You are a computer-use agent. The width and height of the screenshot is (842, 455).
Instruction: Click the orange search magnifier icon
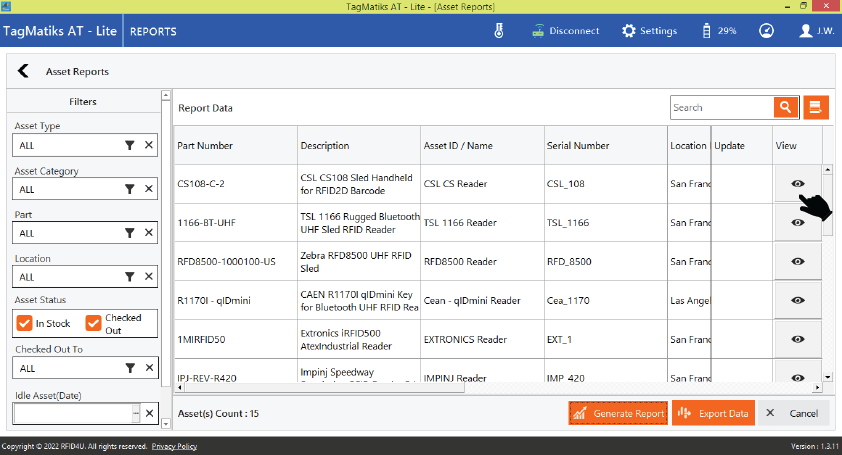pyautogui.click(x=786, y=108)
